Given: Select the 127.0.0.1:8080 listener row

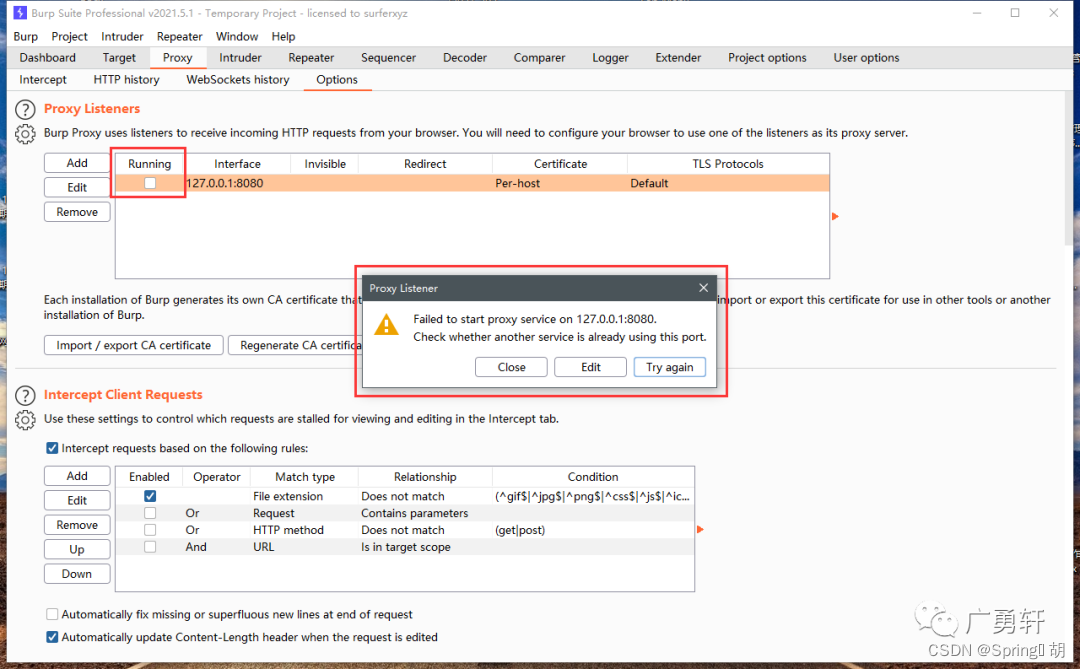Looking at the screenshot, I should (x=472, y=183).
